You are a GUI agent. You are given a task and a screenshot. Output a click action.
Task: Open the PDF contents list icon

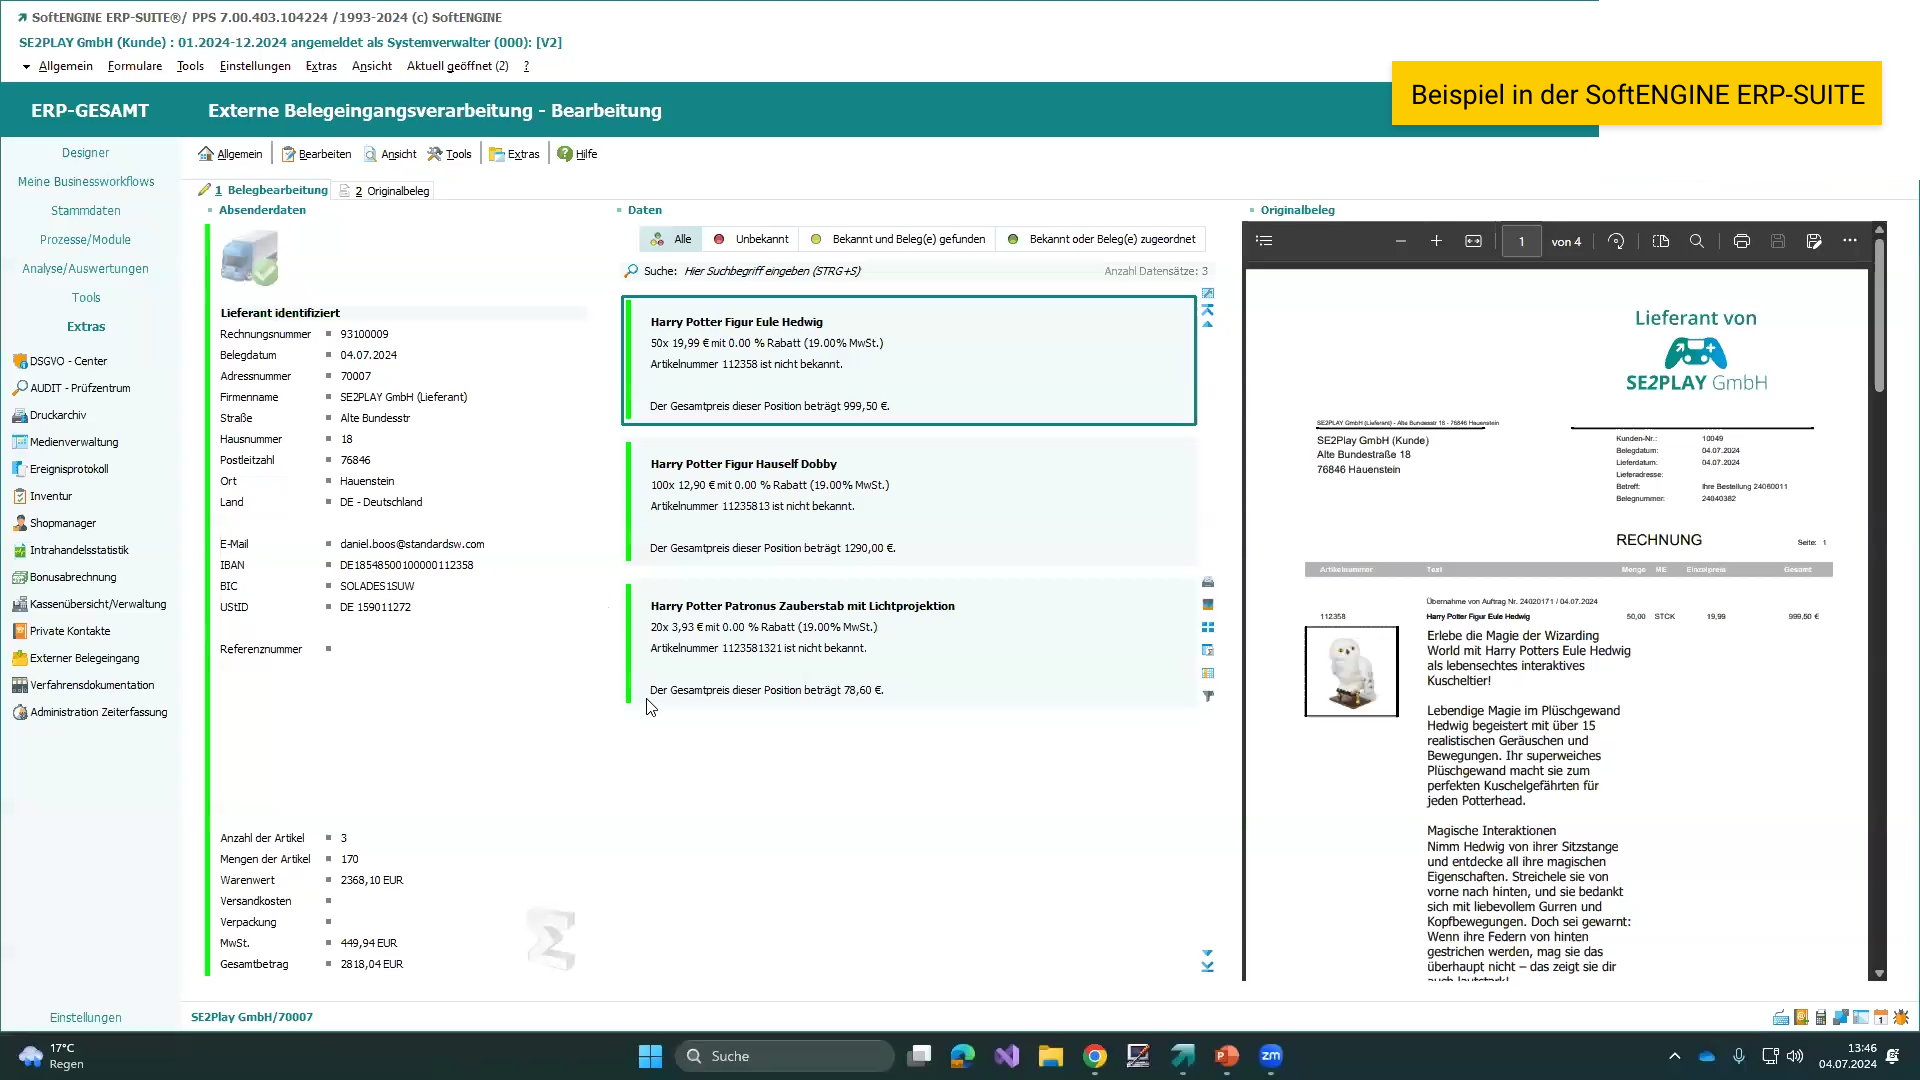click(x=1264, y=241)
